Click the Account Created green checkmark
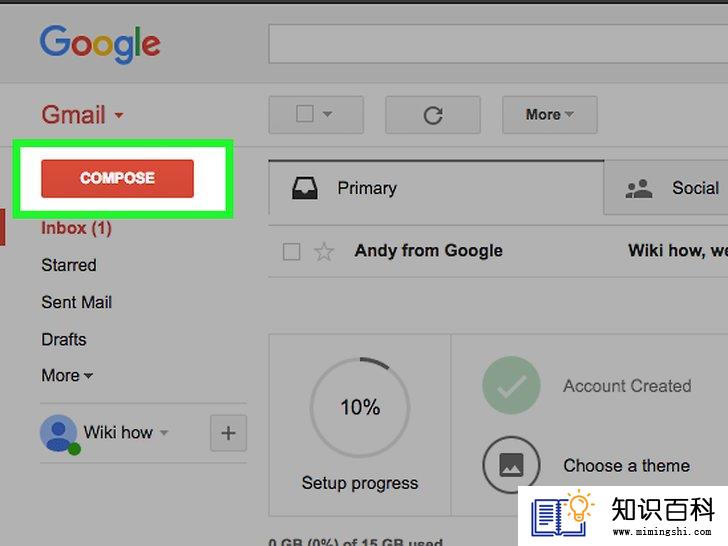This screenshot has width=728, height=546. click(x=511, y=385)
